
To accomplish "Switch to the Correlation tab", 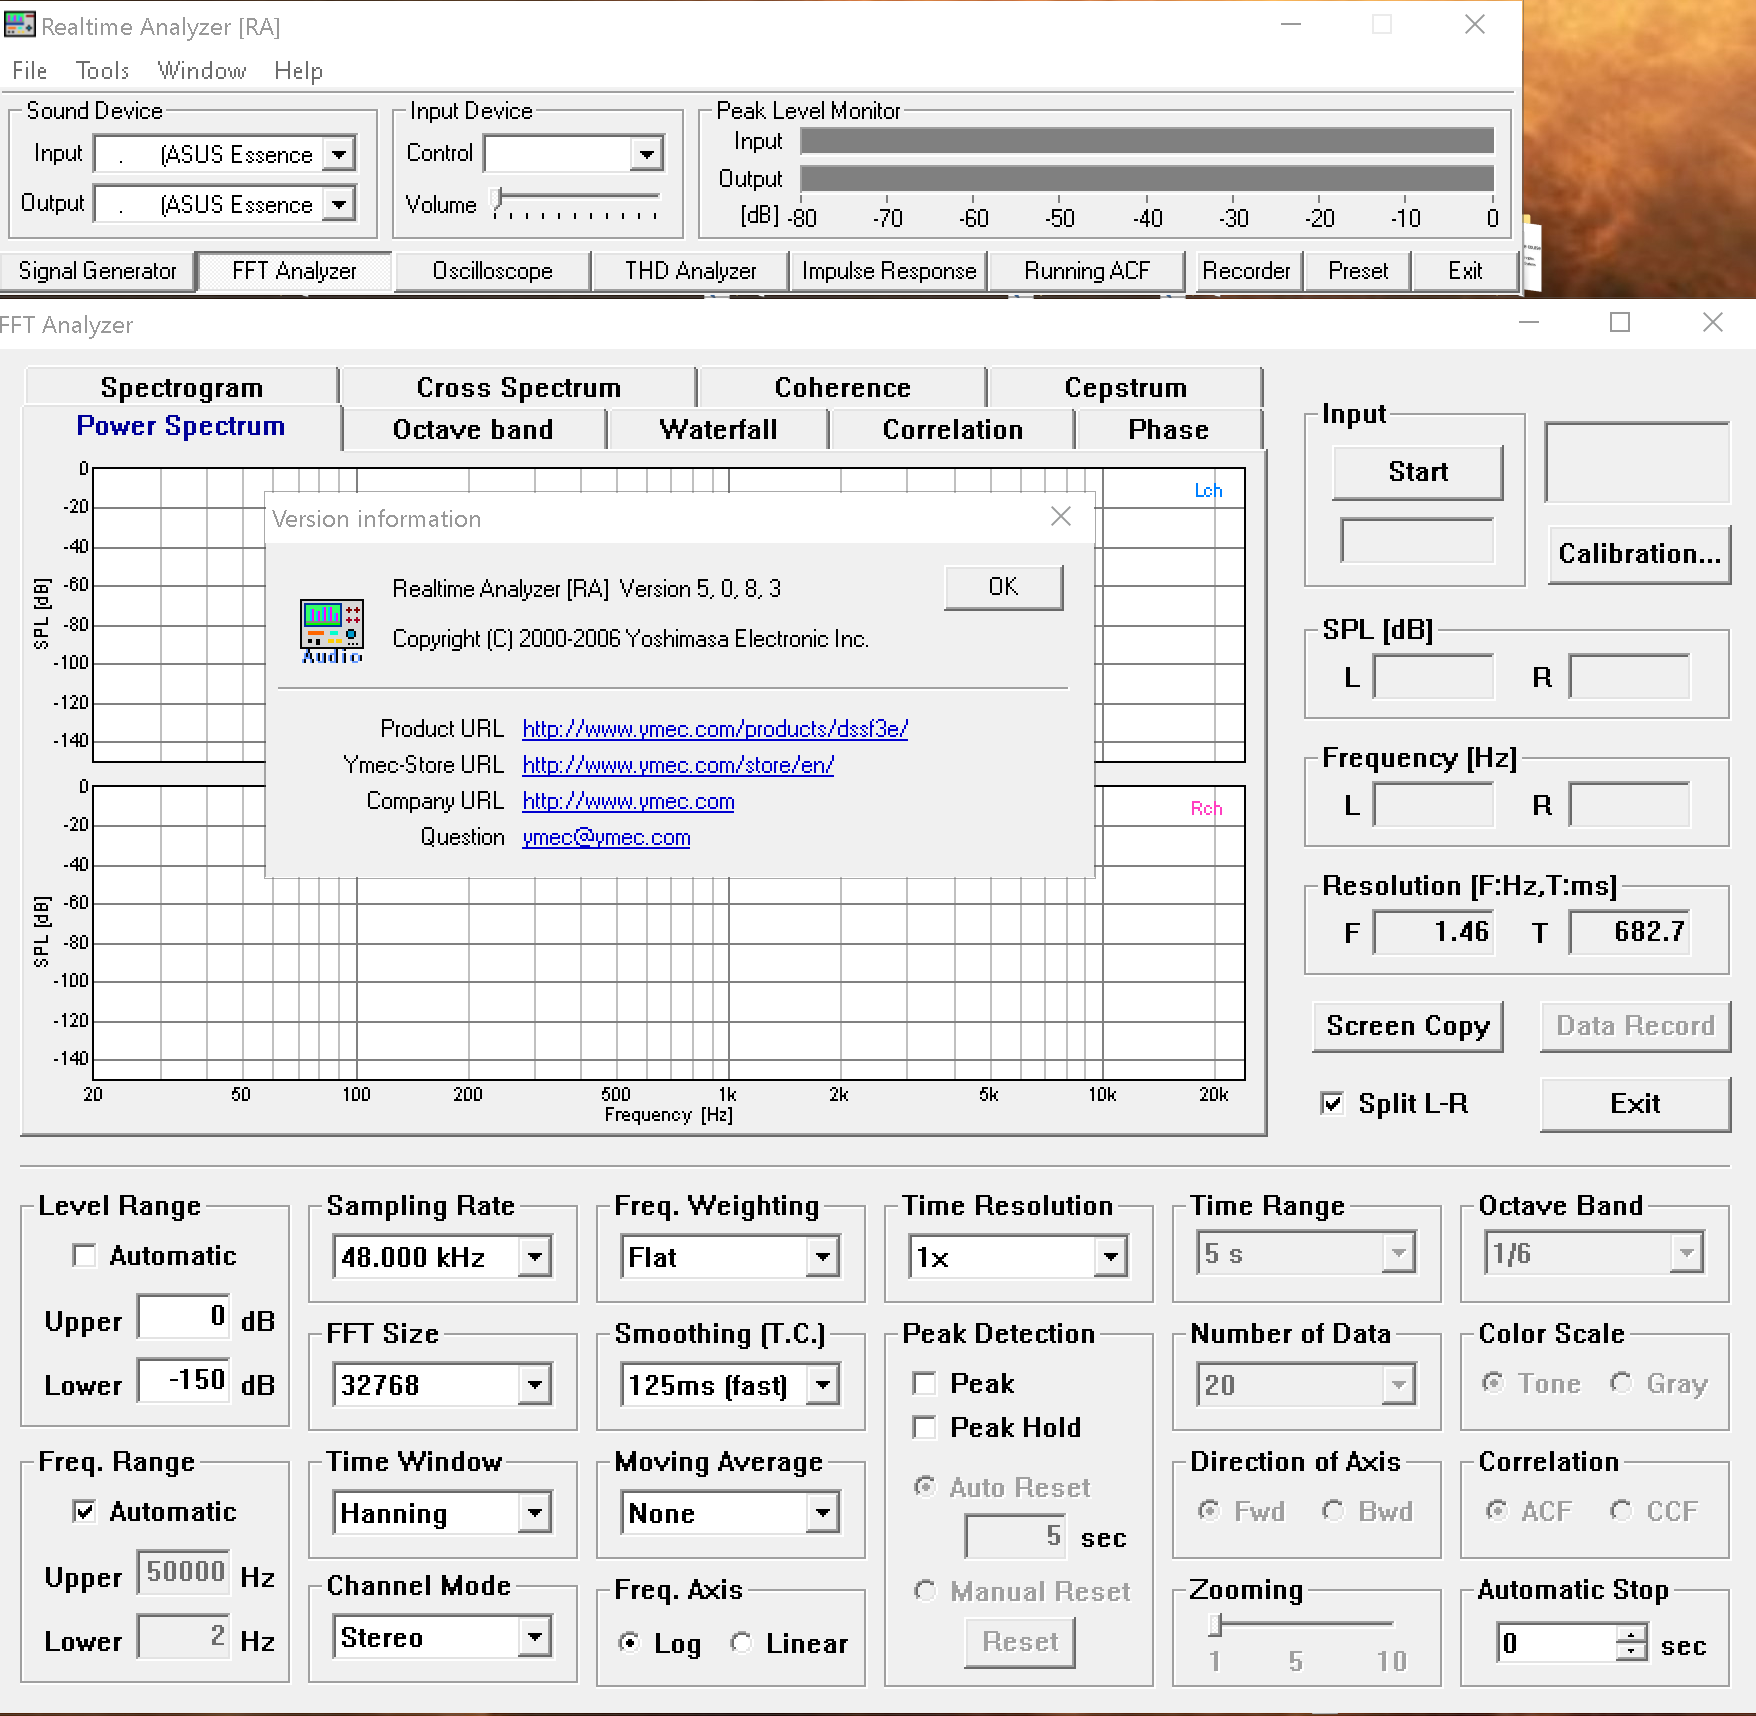I will pos(952,429).
